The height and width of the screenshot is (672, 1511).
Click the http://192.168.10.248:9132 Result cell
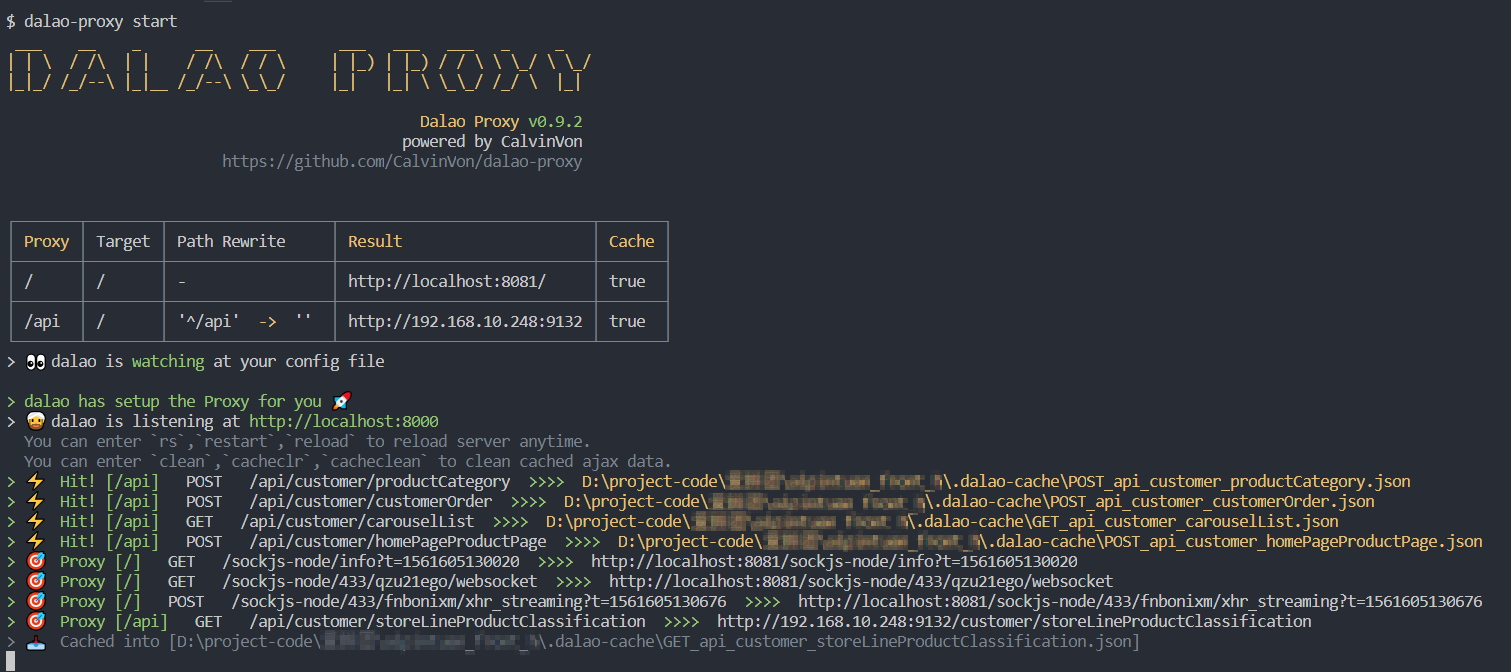point(465,321)
